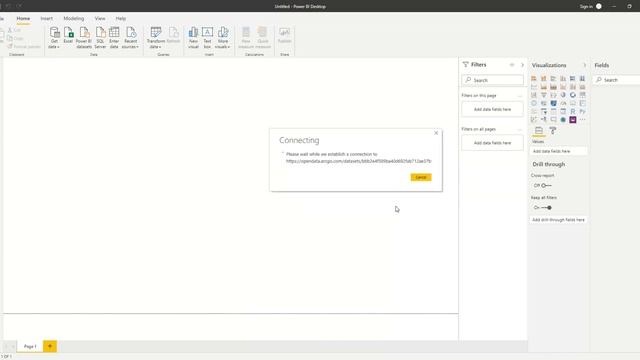640x360 pixels.
Task: Click the Enter data table icon
Action: tap(114, 38)
